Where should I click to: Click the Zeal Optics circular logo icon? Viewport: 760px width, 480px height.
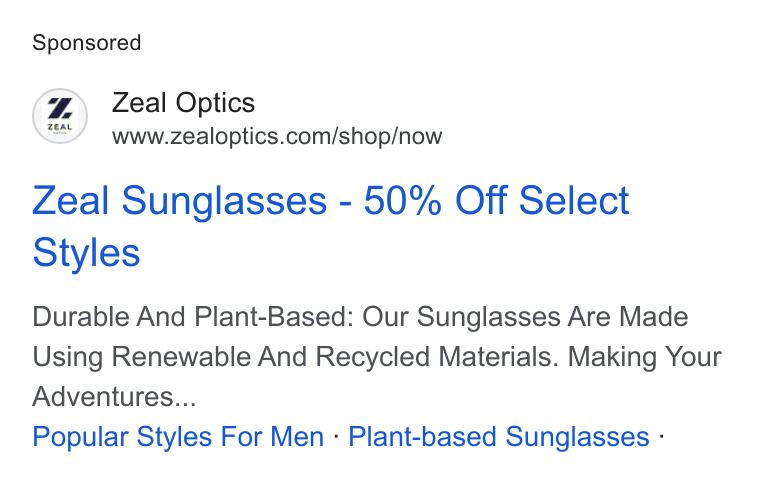(60, 116)
